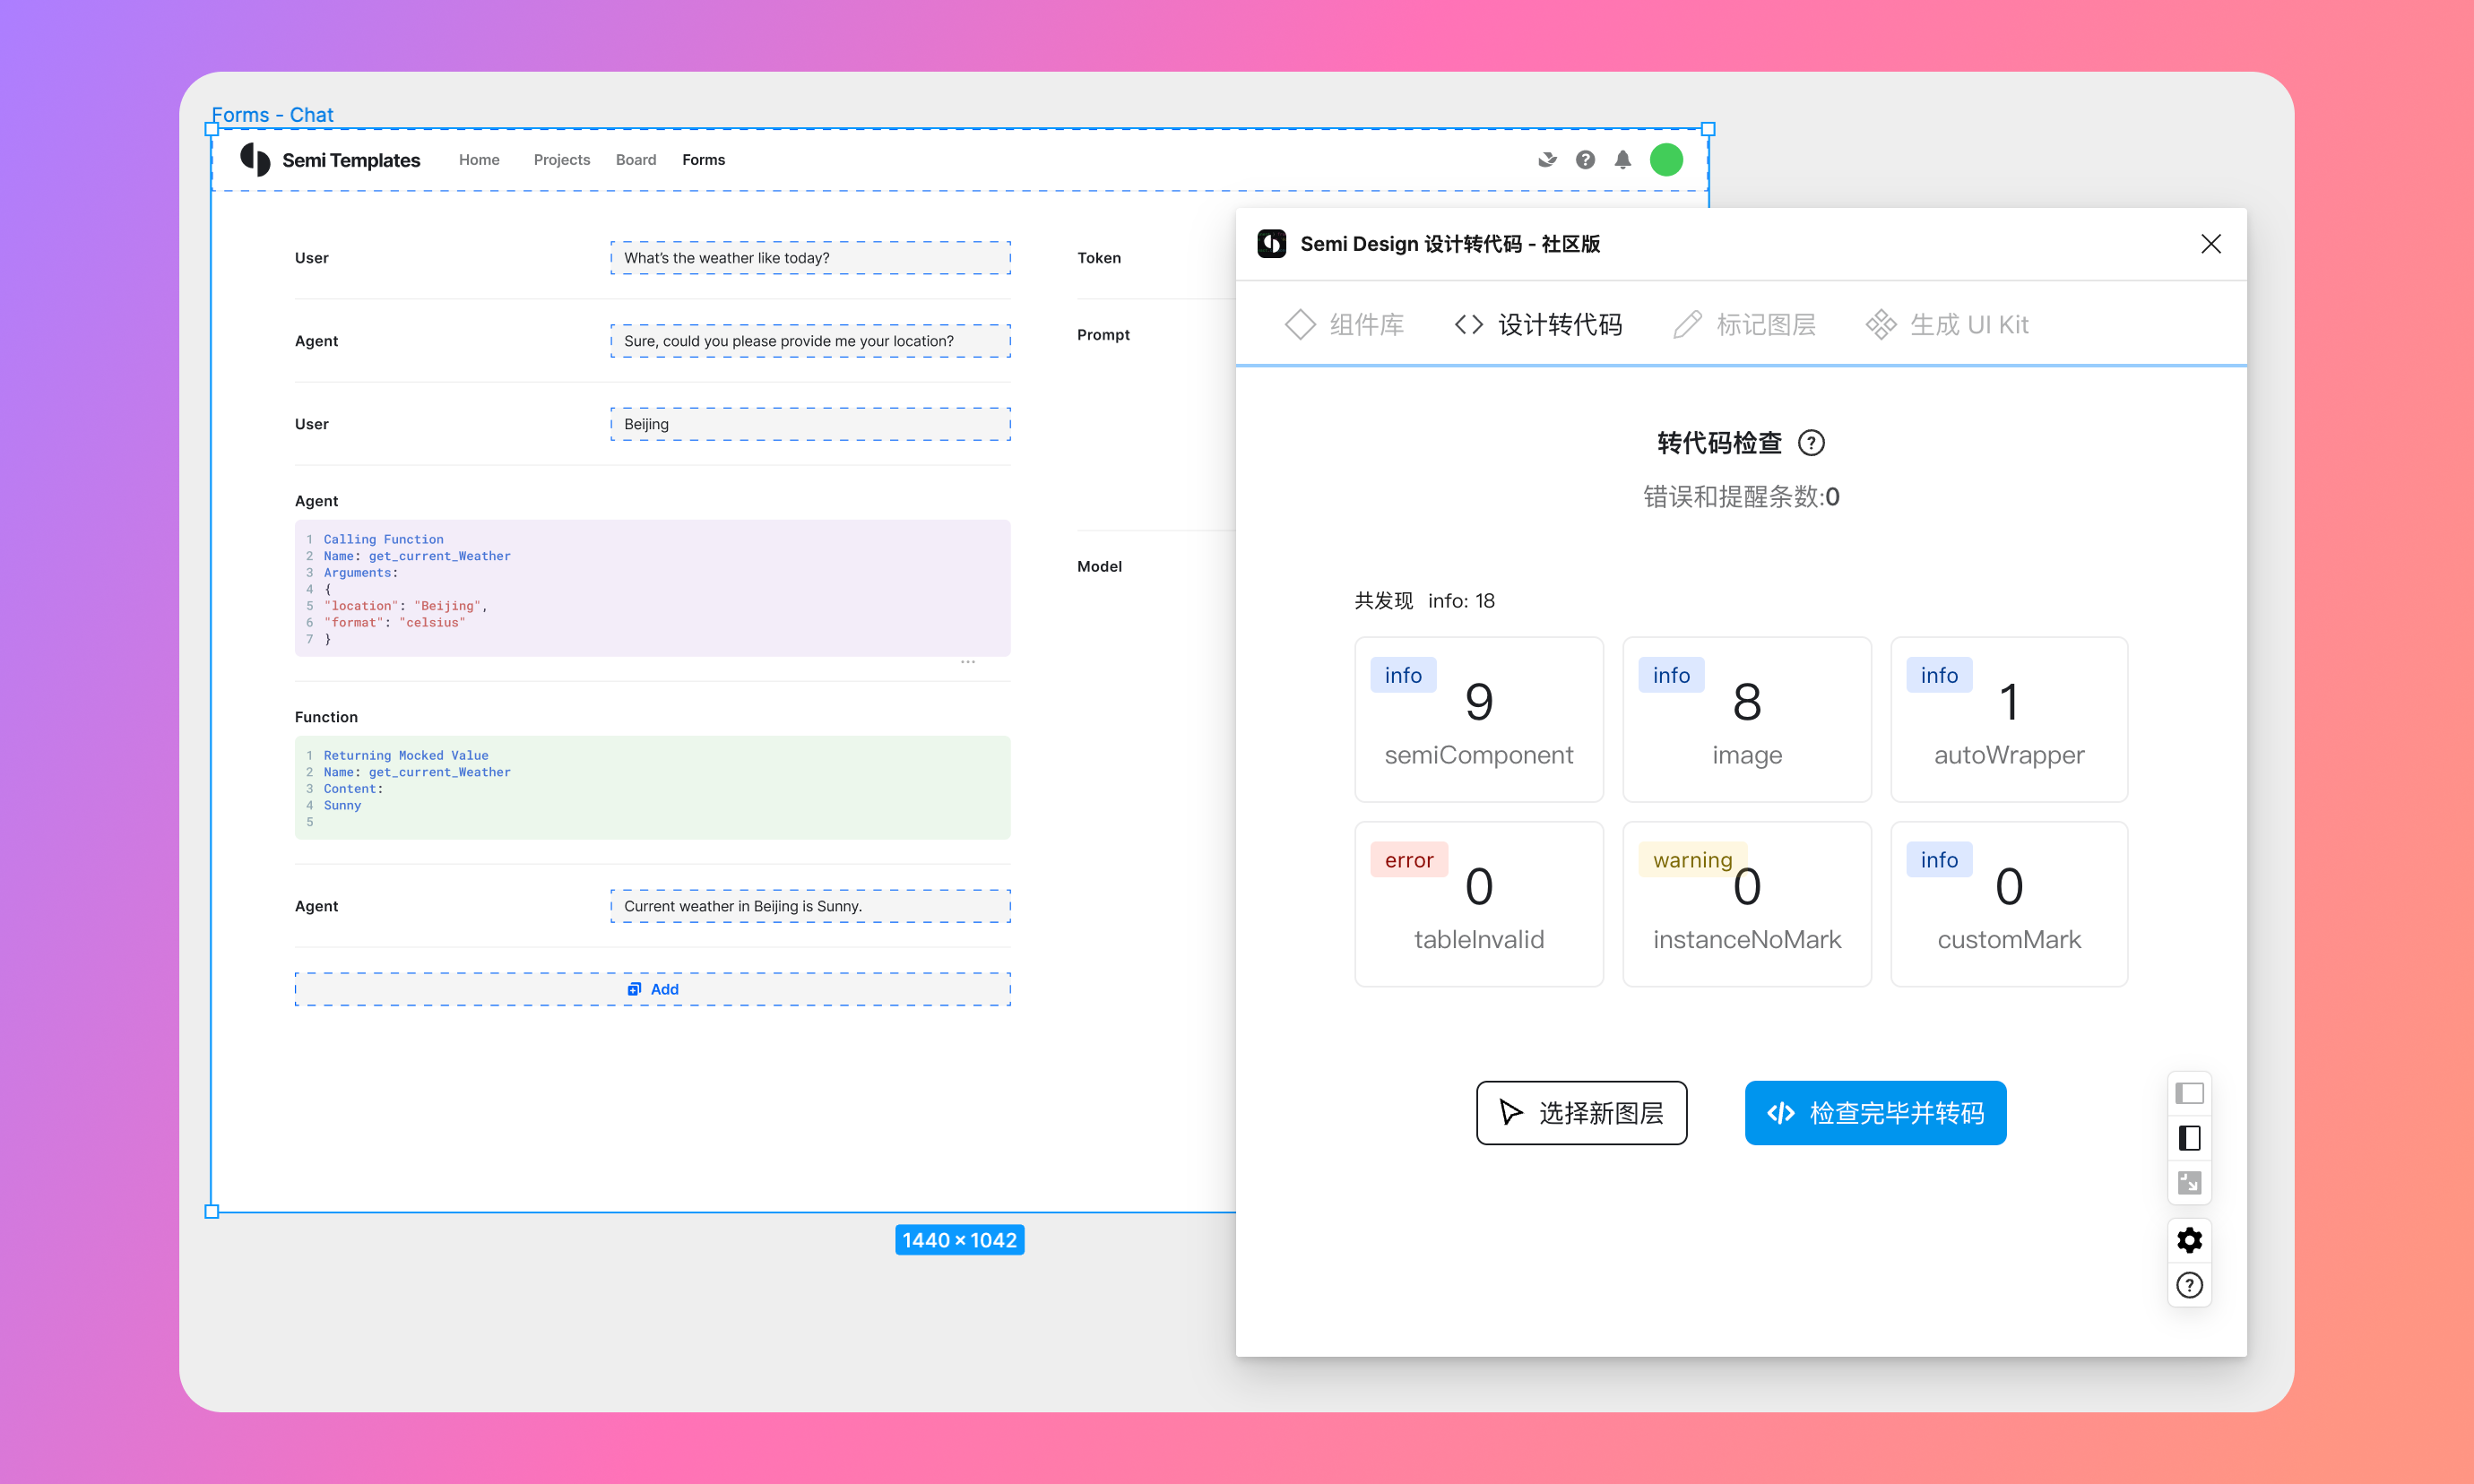
Task: Open the notification bell
Action: 1623,160
